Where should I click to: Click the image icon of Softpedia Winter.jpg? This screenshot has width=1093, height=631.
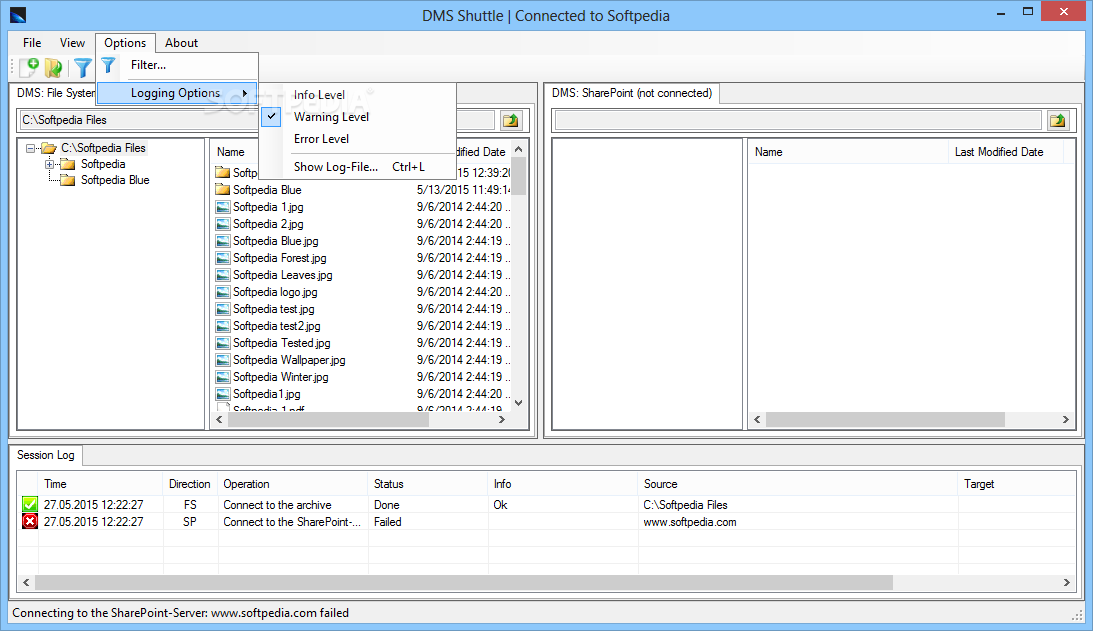(x=222, y=377)
